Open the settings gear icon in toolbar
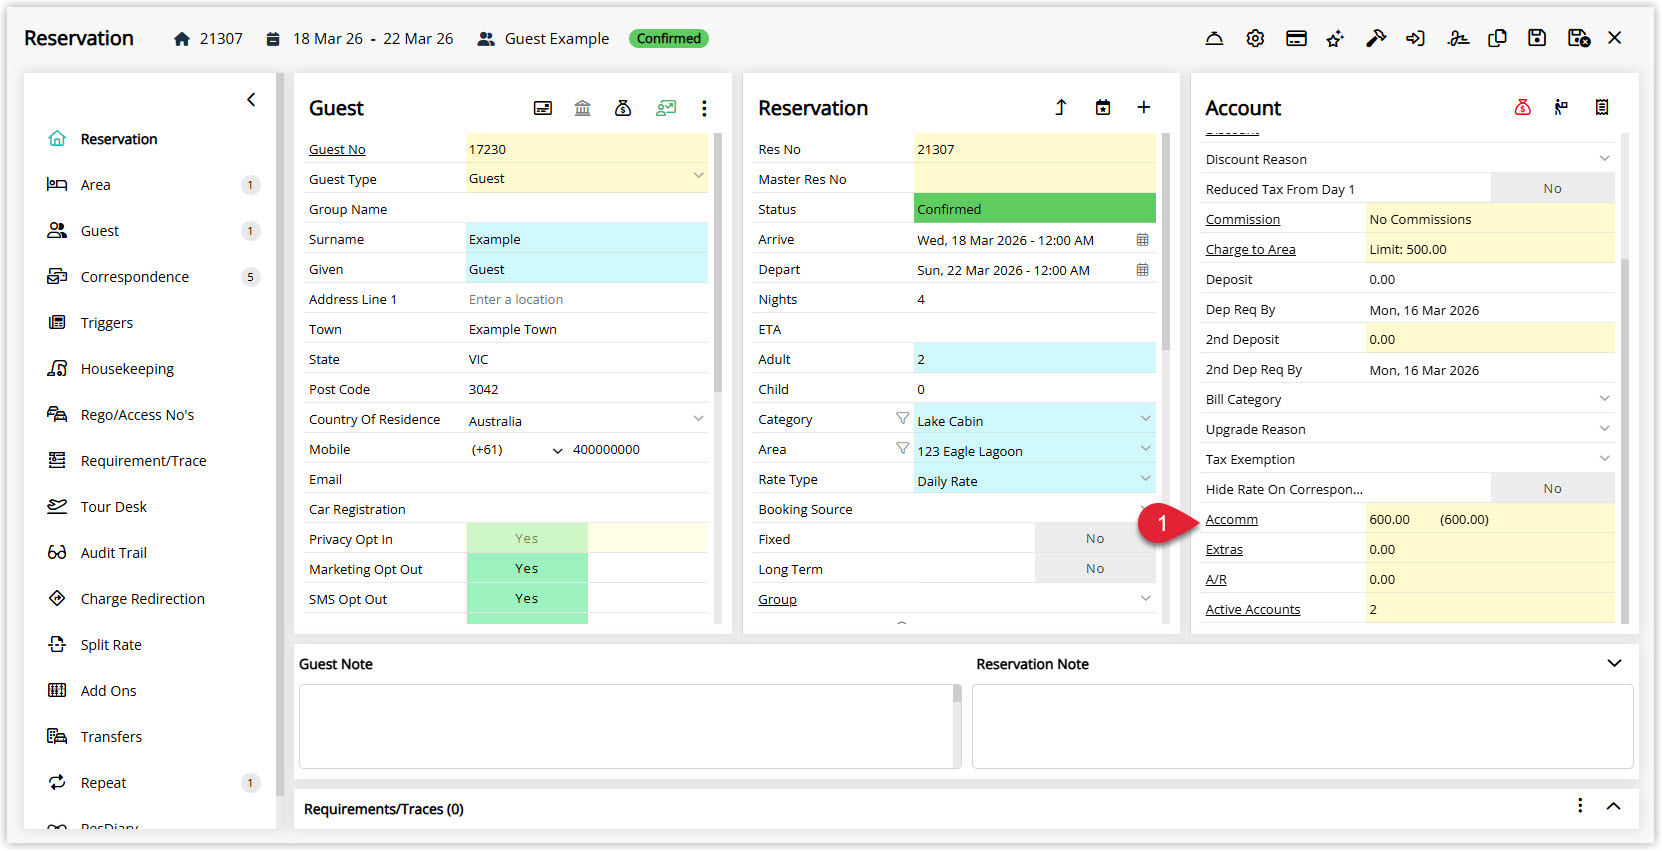1662x851 pixels. point(1255,38)
